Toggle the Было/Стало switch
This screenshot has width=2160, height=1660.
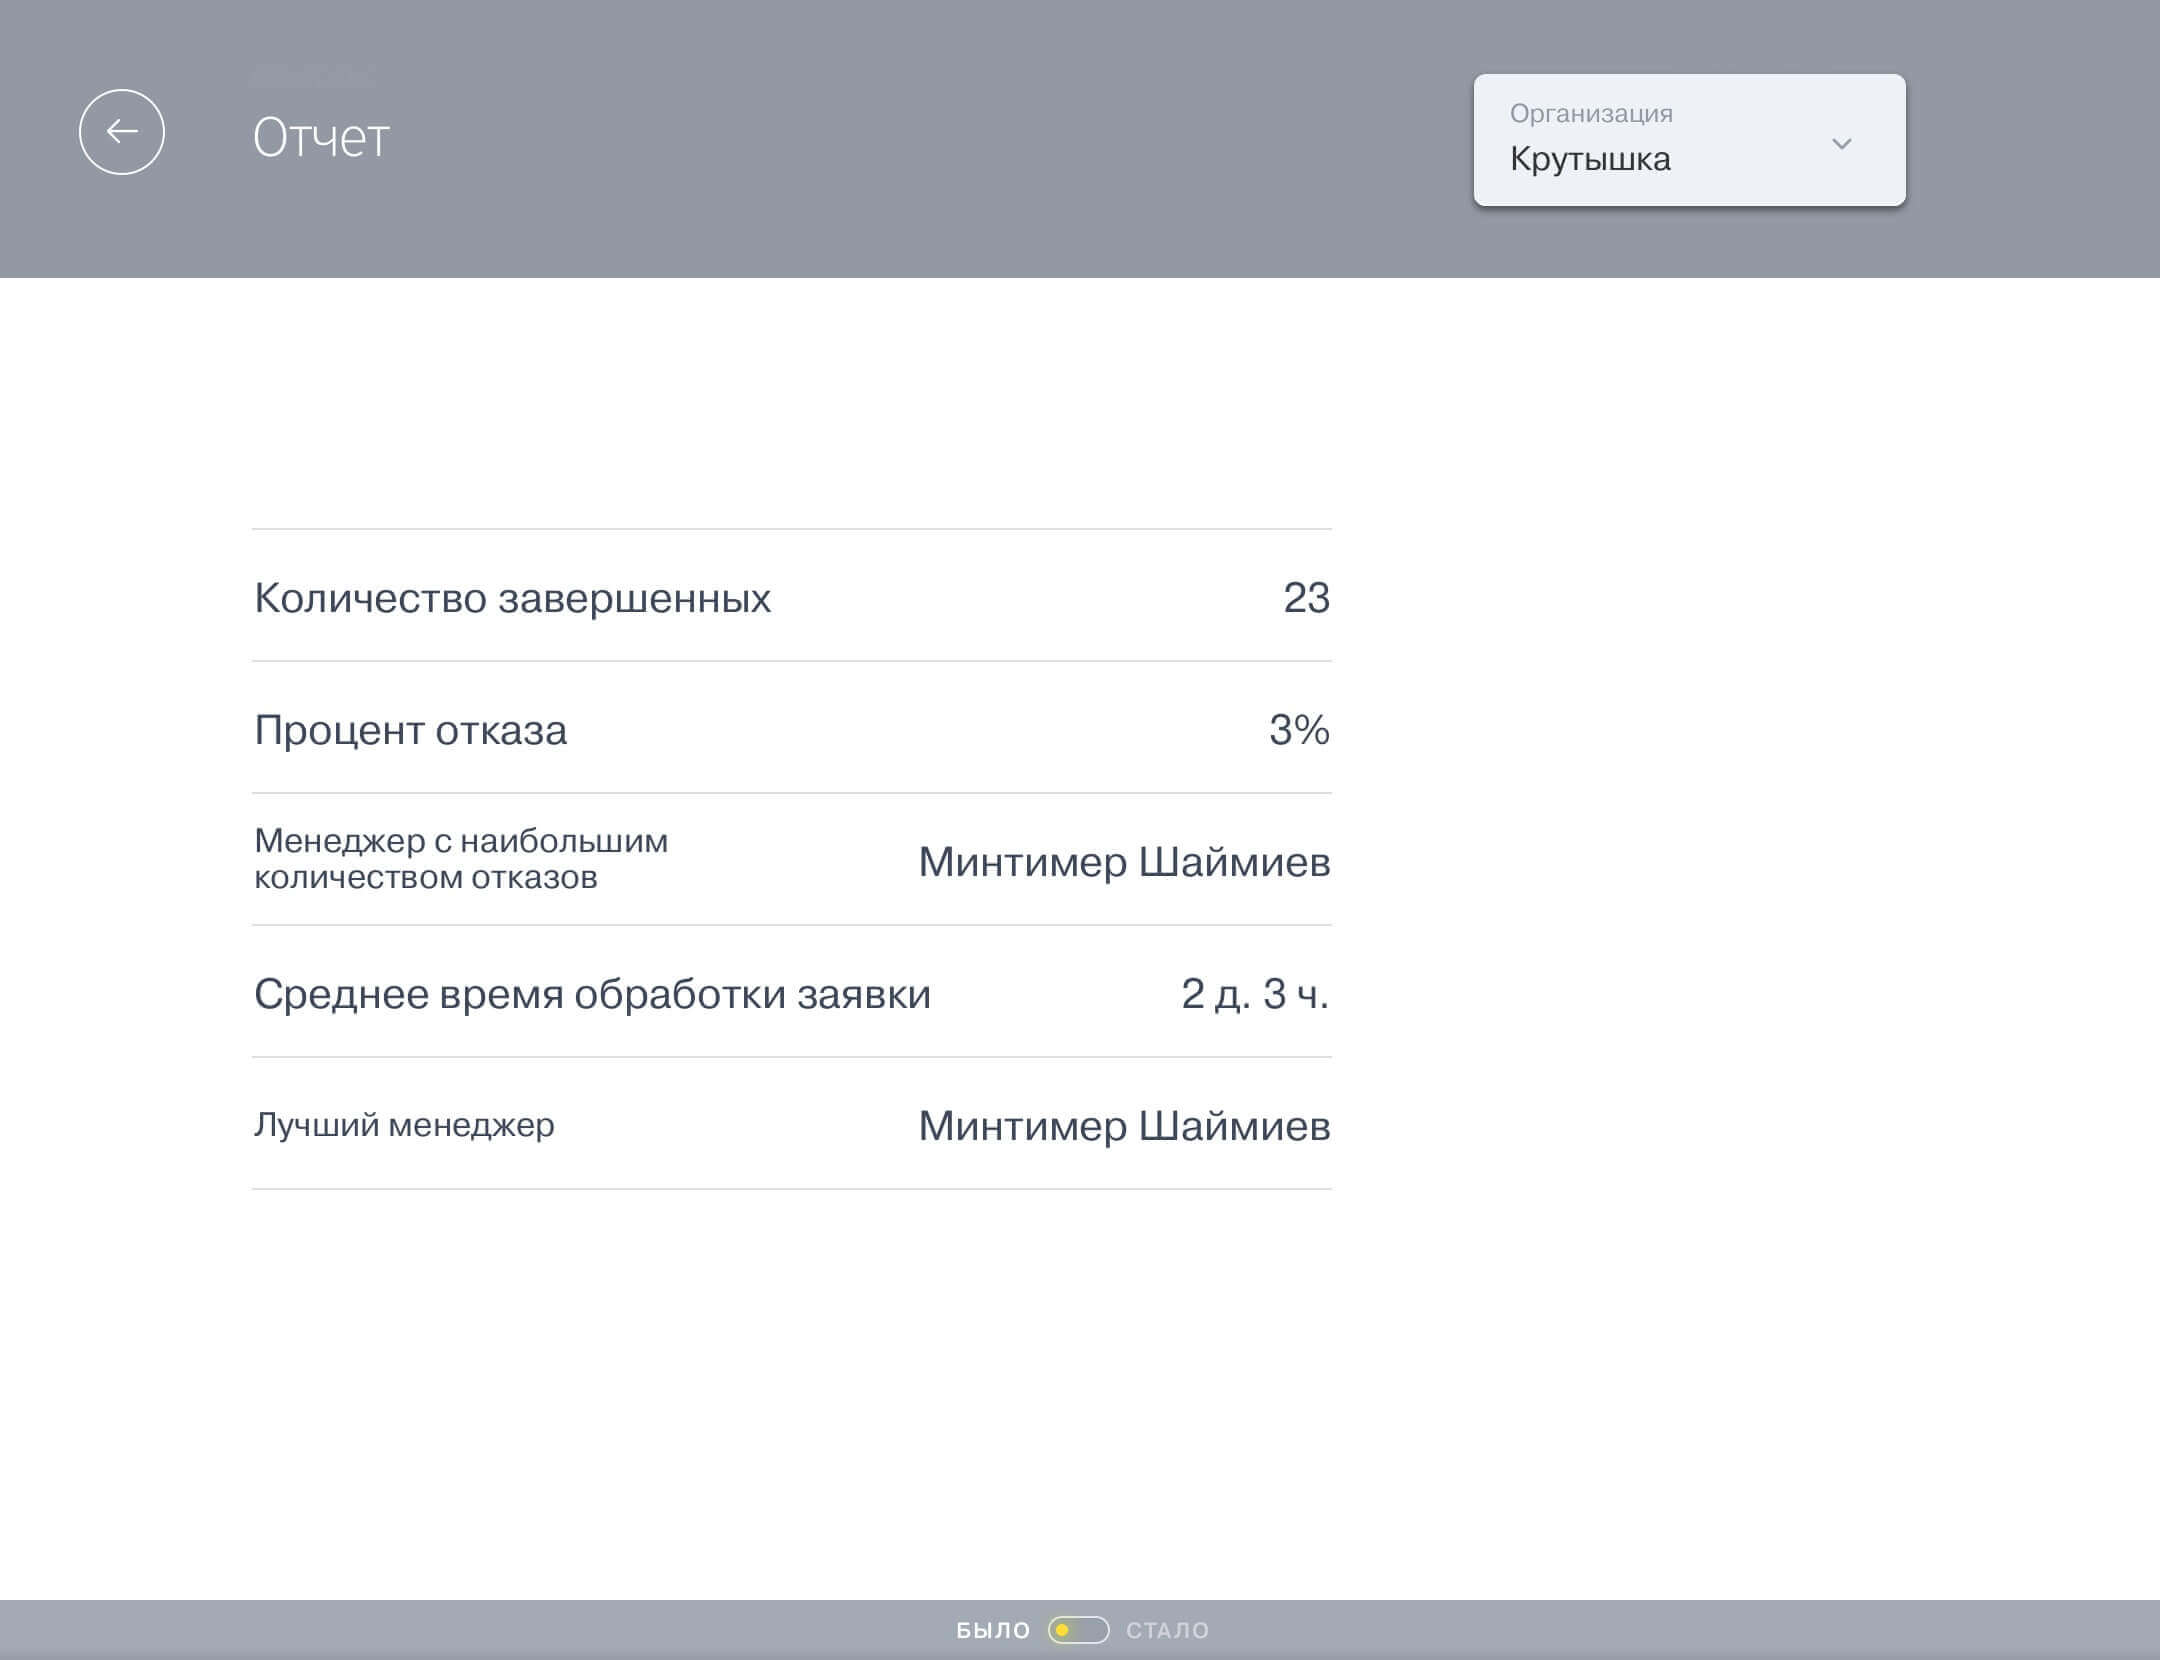[1078, 1630]
